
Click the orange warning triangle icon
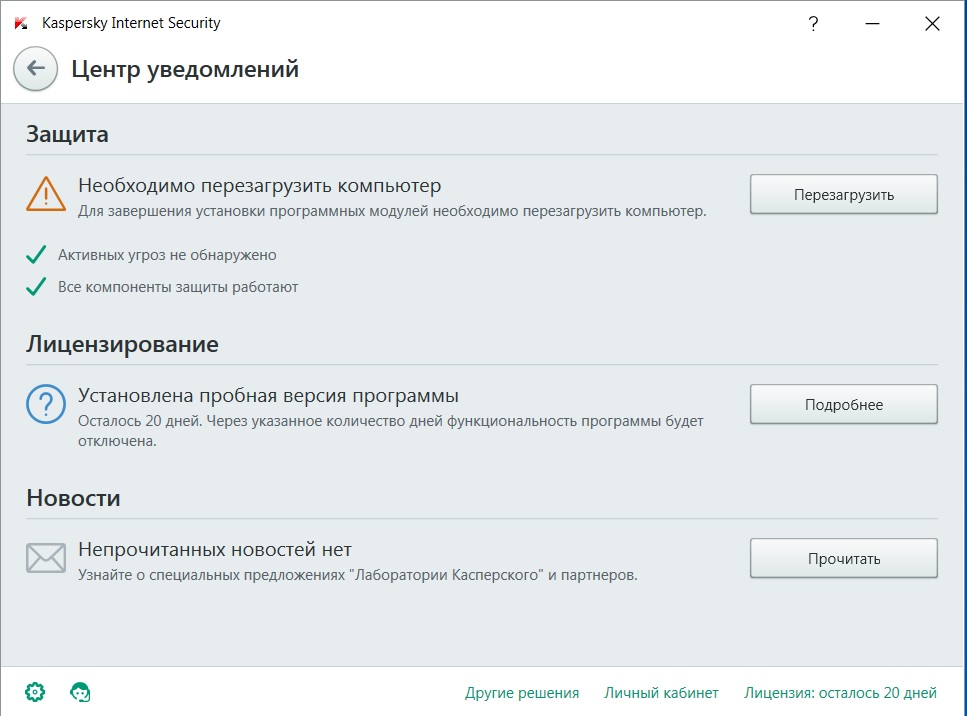click(46, 194)
